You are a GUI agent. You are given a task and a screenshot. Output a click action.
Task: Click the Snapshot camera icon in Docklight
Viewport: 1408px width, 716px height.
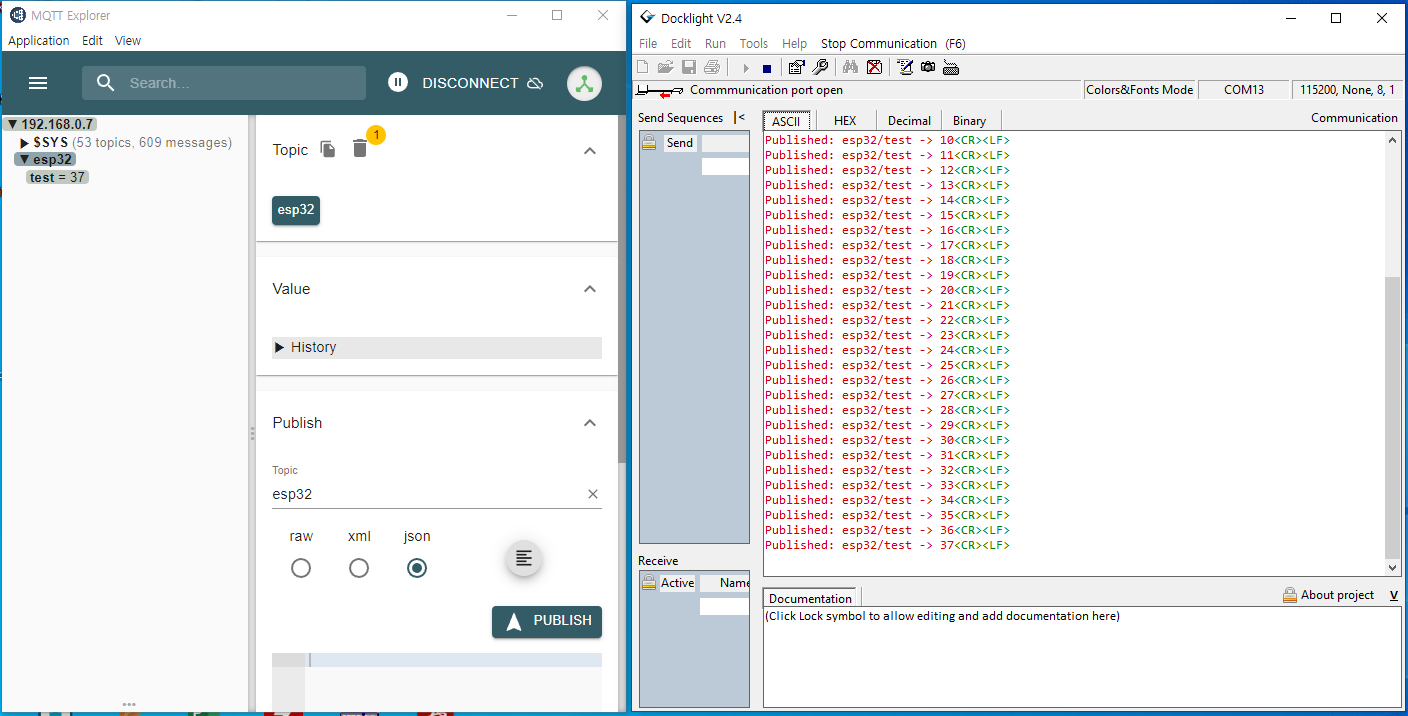[928, 67]
